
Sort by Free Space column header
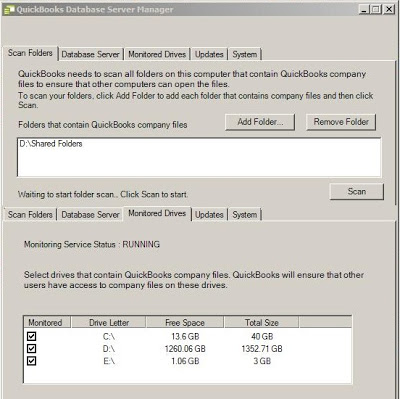point(185,322)
